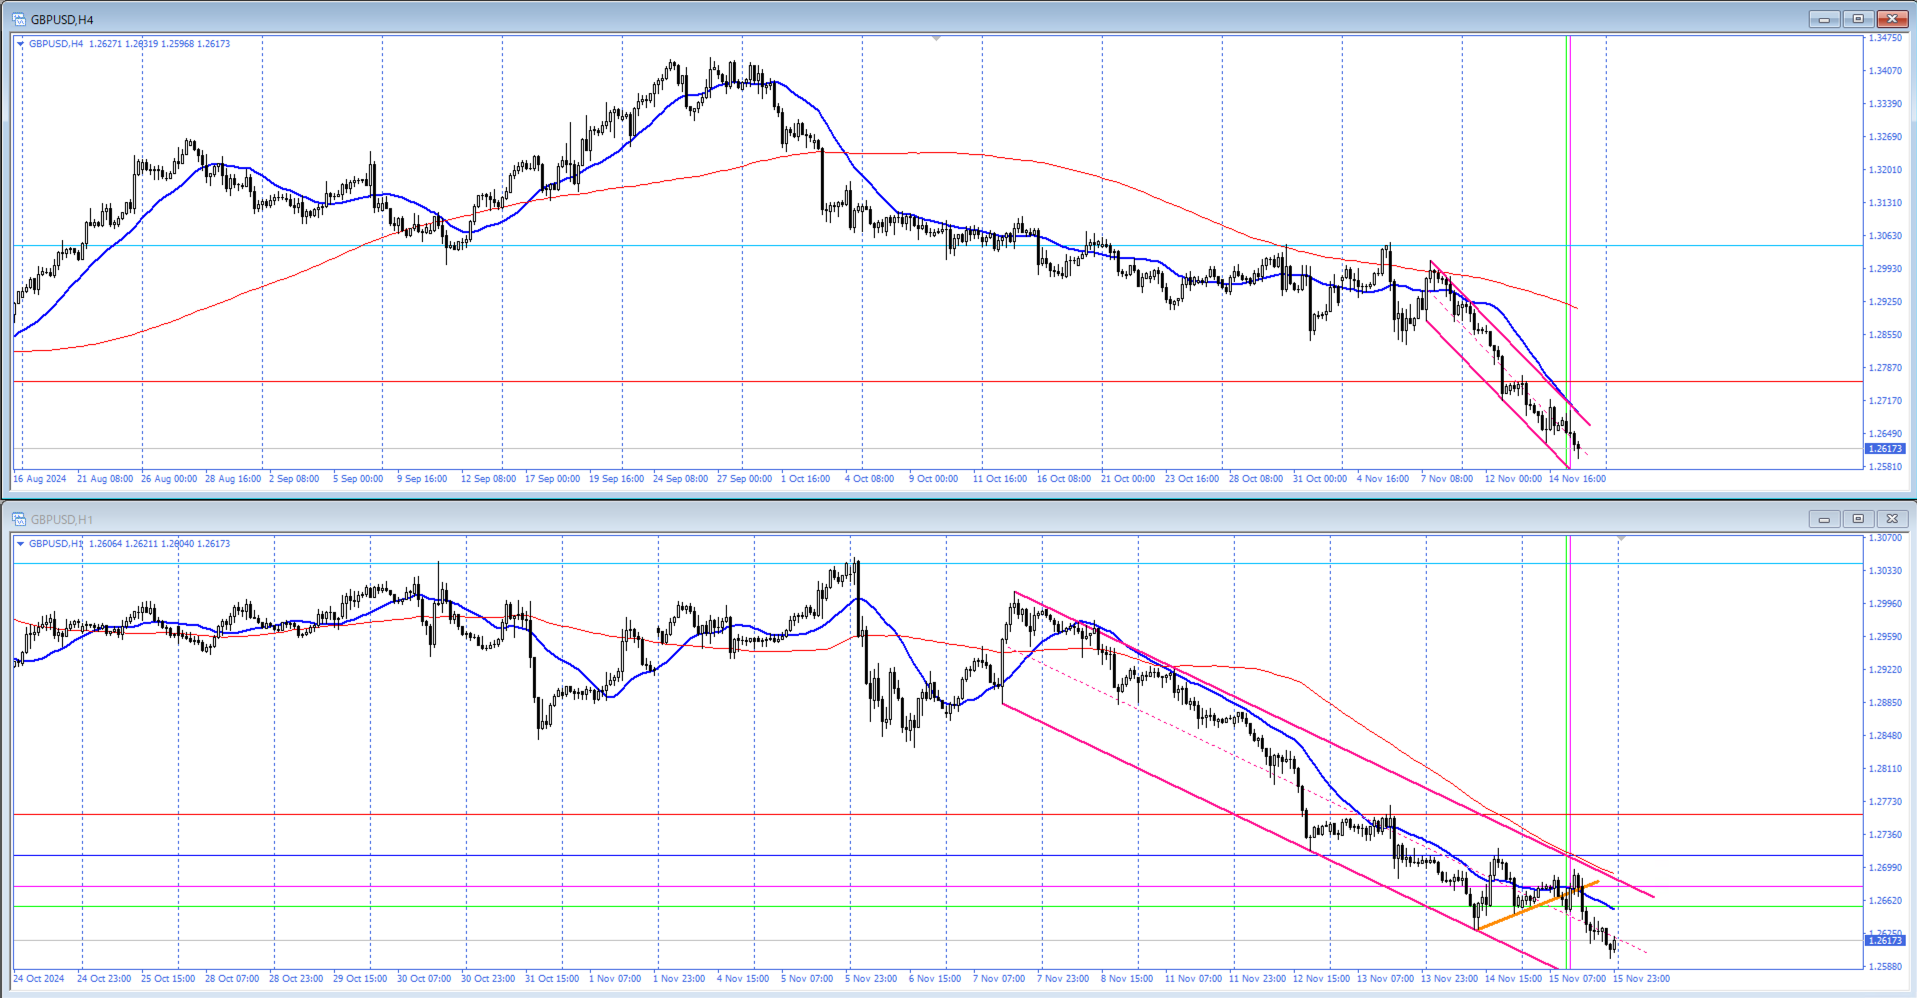Click time axis label '29 Oct 15:00'
1917x998 pixels.
click(x=360, y=979)
